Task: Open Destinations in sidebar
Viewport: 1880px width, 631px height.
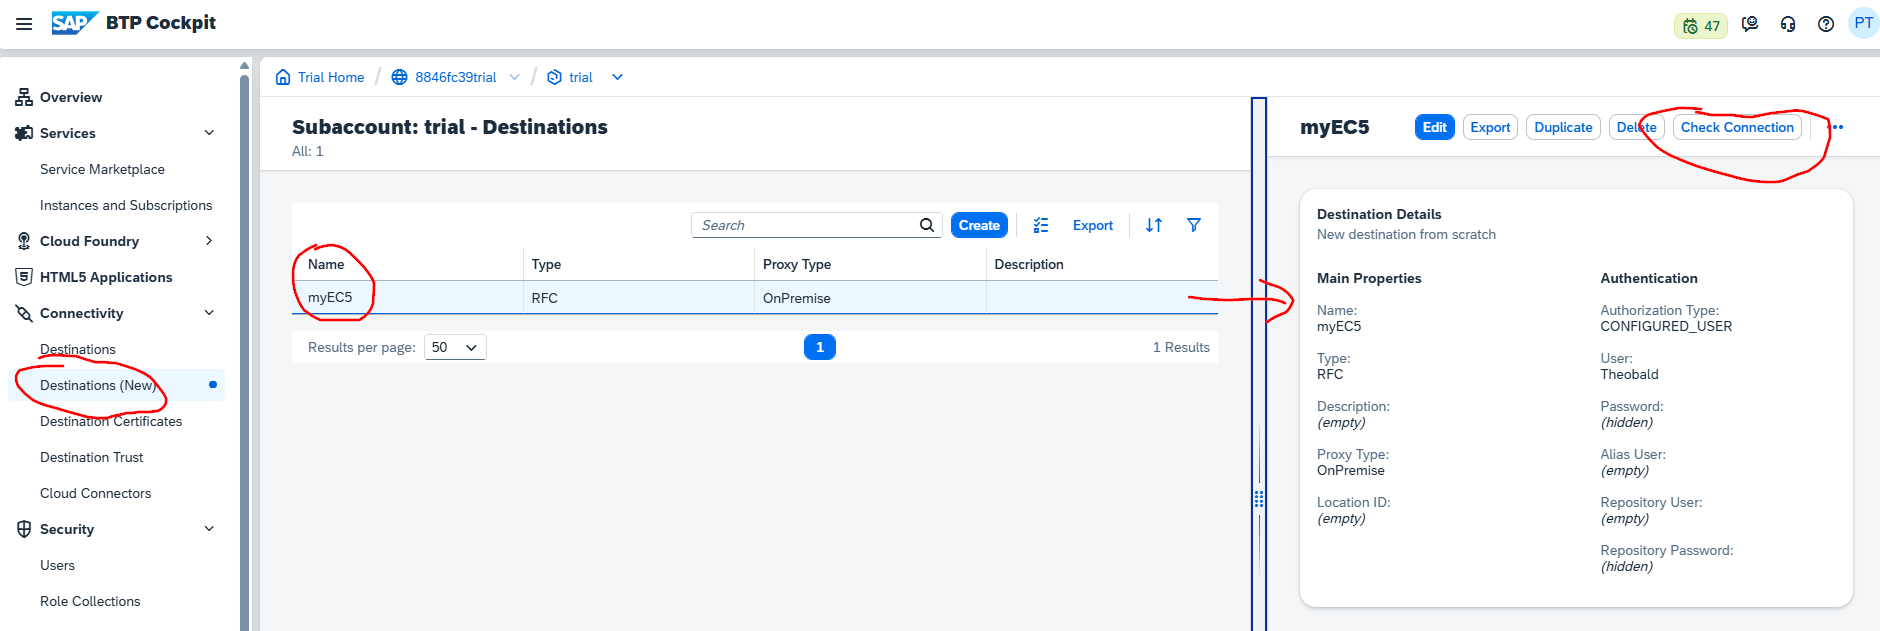Action: [78, 349]
